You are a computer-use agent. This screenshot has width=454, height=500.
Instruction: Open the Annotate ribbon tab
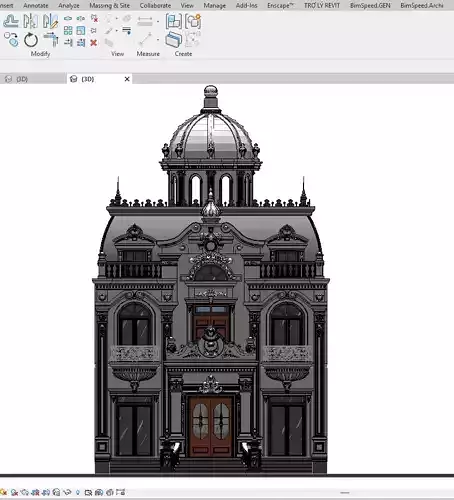(x=36, y=6)
